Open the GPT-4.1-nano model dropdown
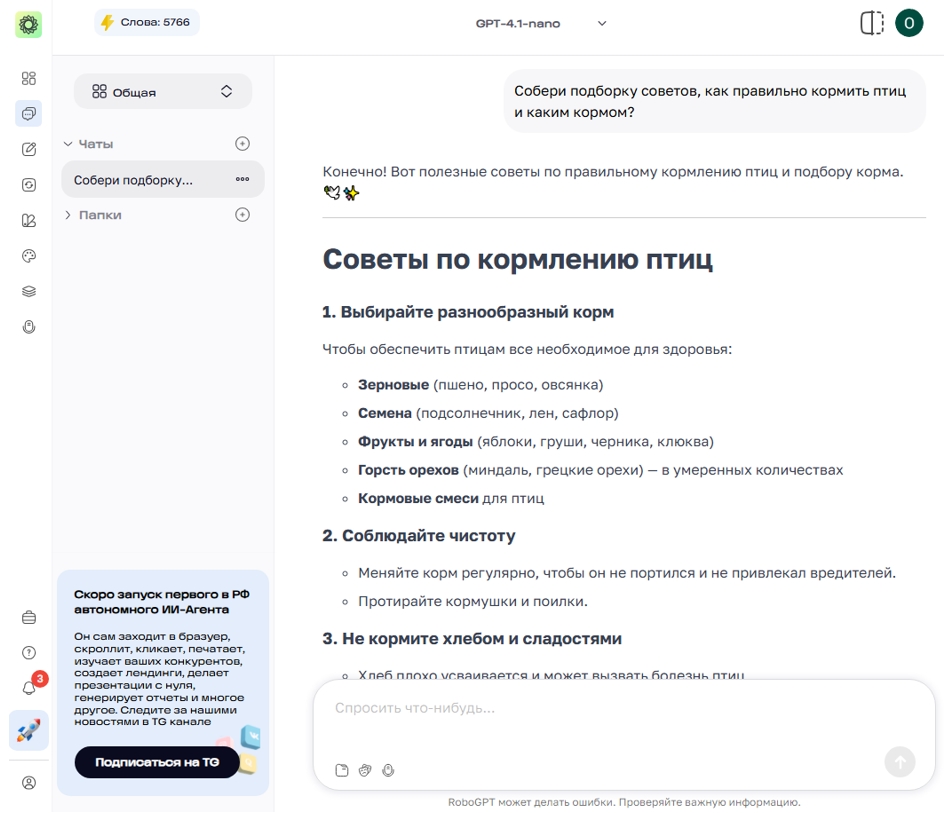944x813 pixels. pyautogui.click(x=541, y=23)
